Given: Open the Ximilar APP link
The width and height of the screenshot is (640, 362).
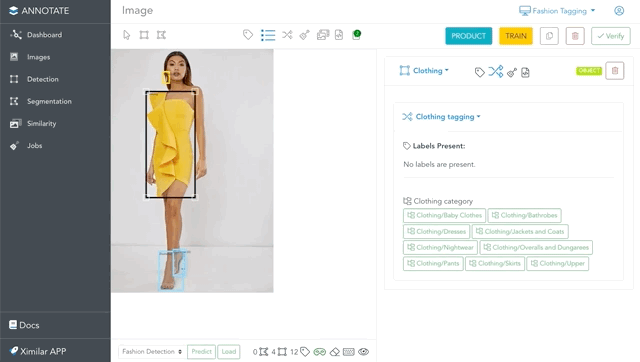Looking at the screenshot, I should (38, 351).
